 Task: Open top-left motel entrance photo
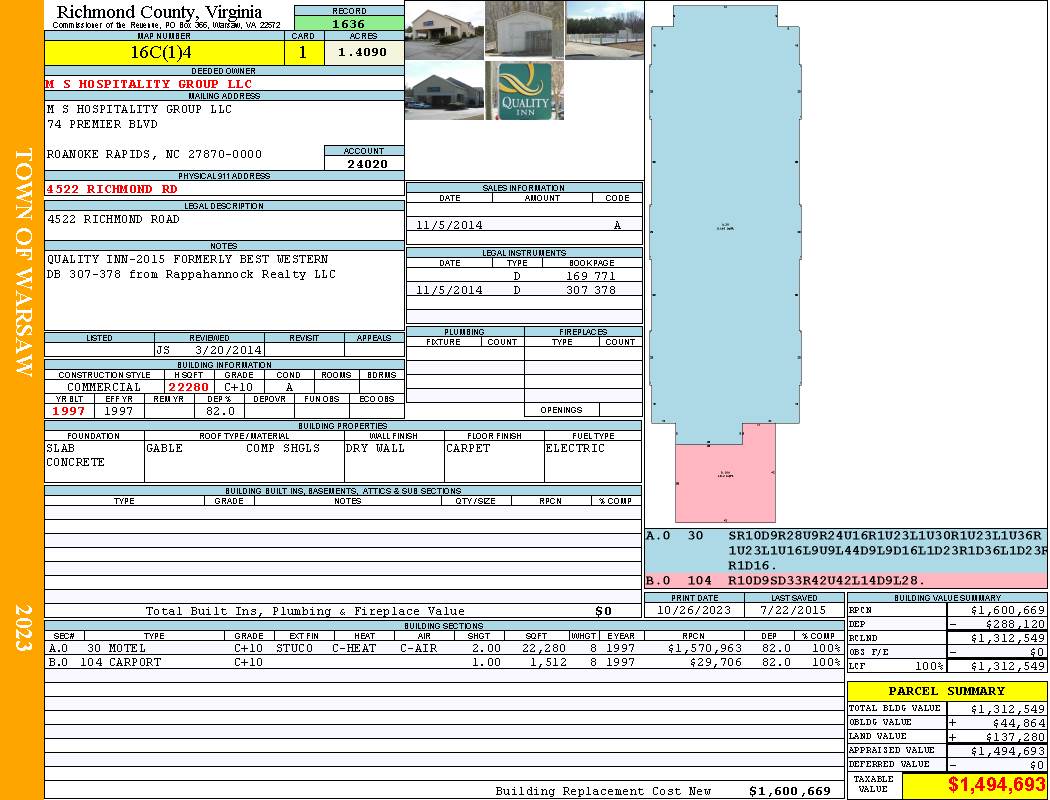pyautogui.click(x=444, y=29)
